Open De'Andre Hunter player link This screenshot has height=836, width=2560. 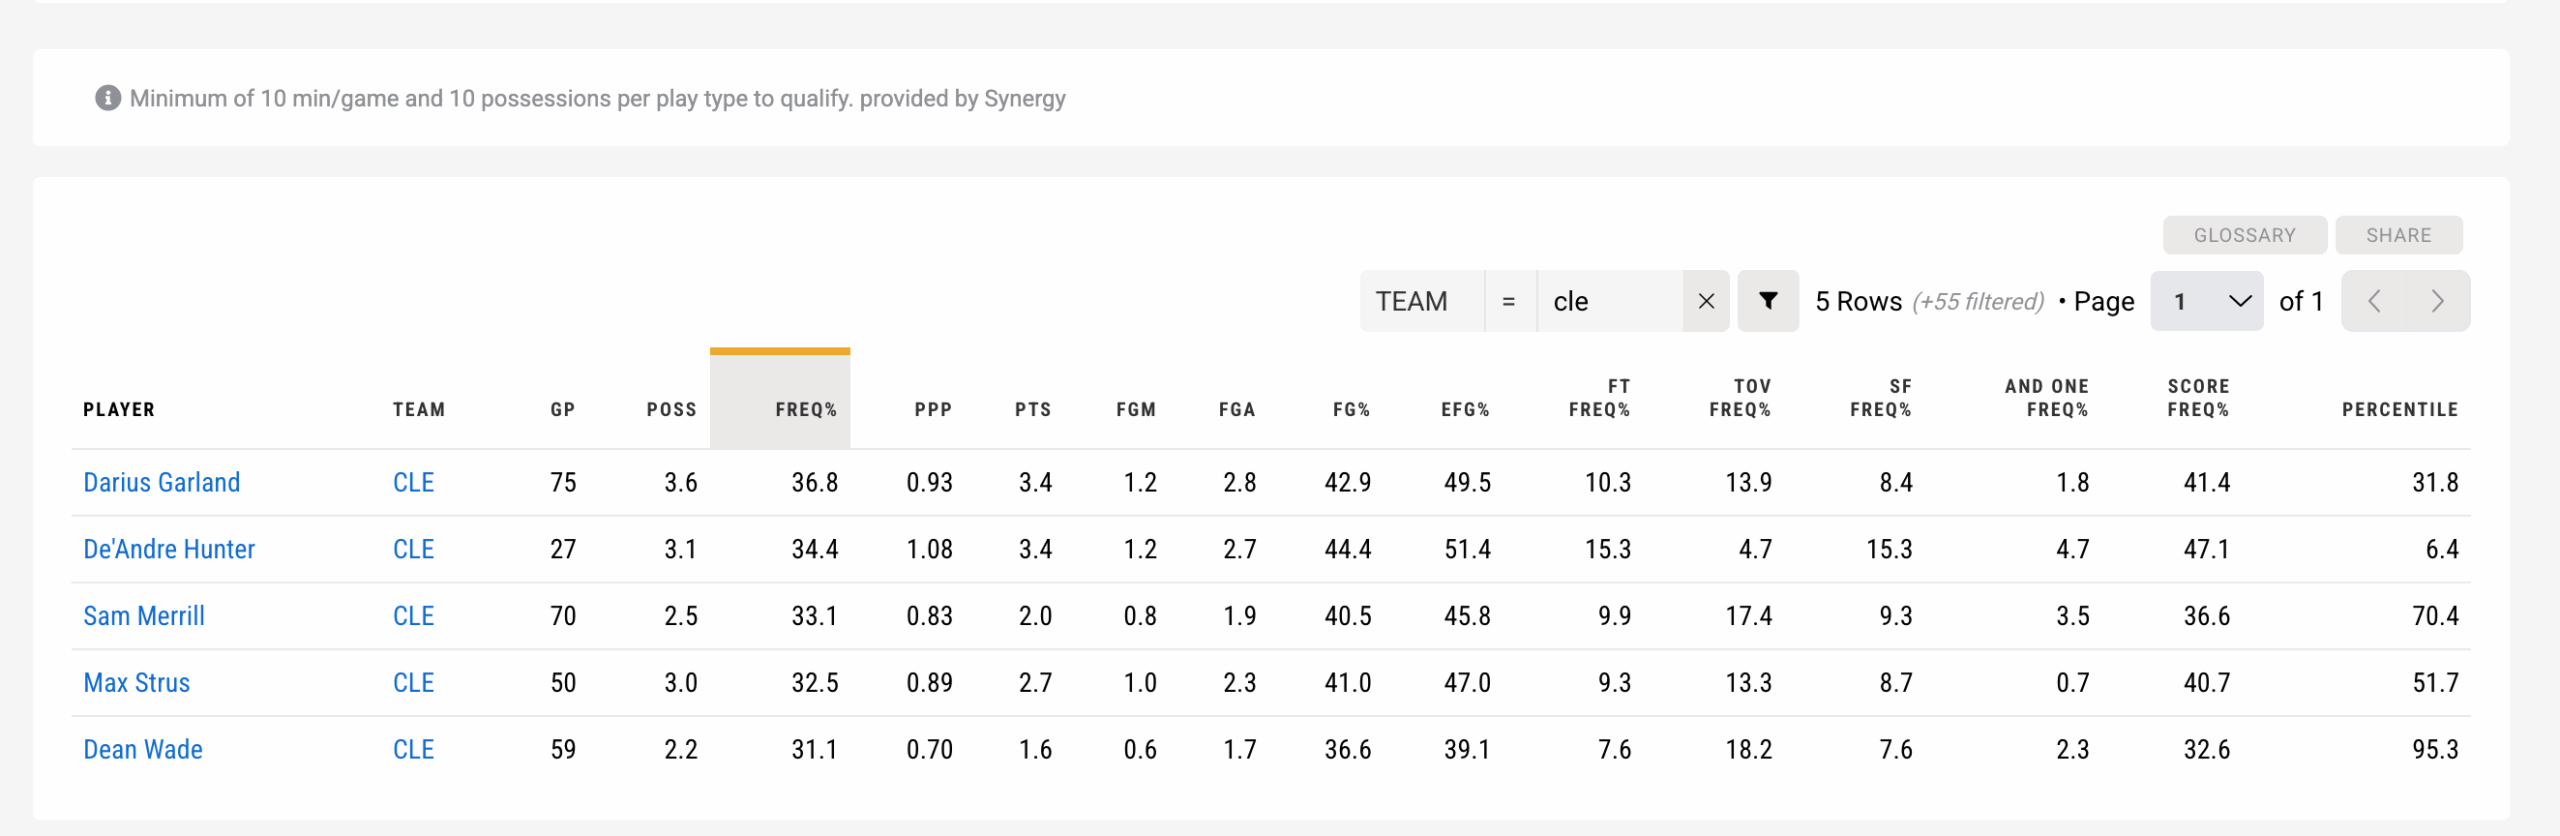[x=169, y=549]
